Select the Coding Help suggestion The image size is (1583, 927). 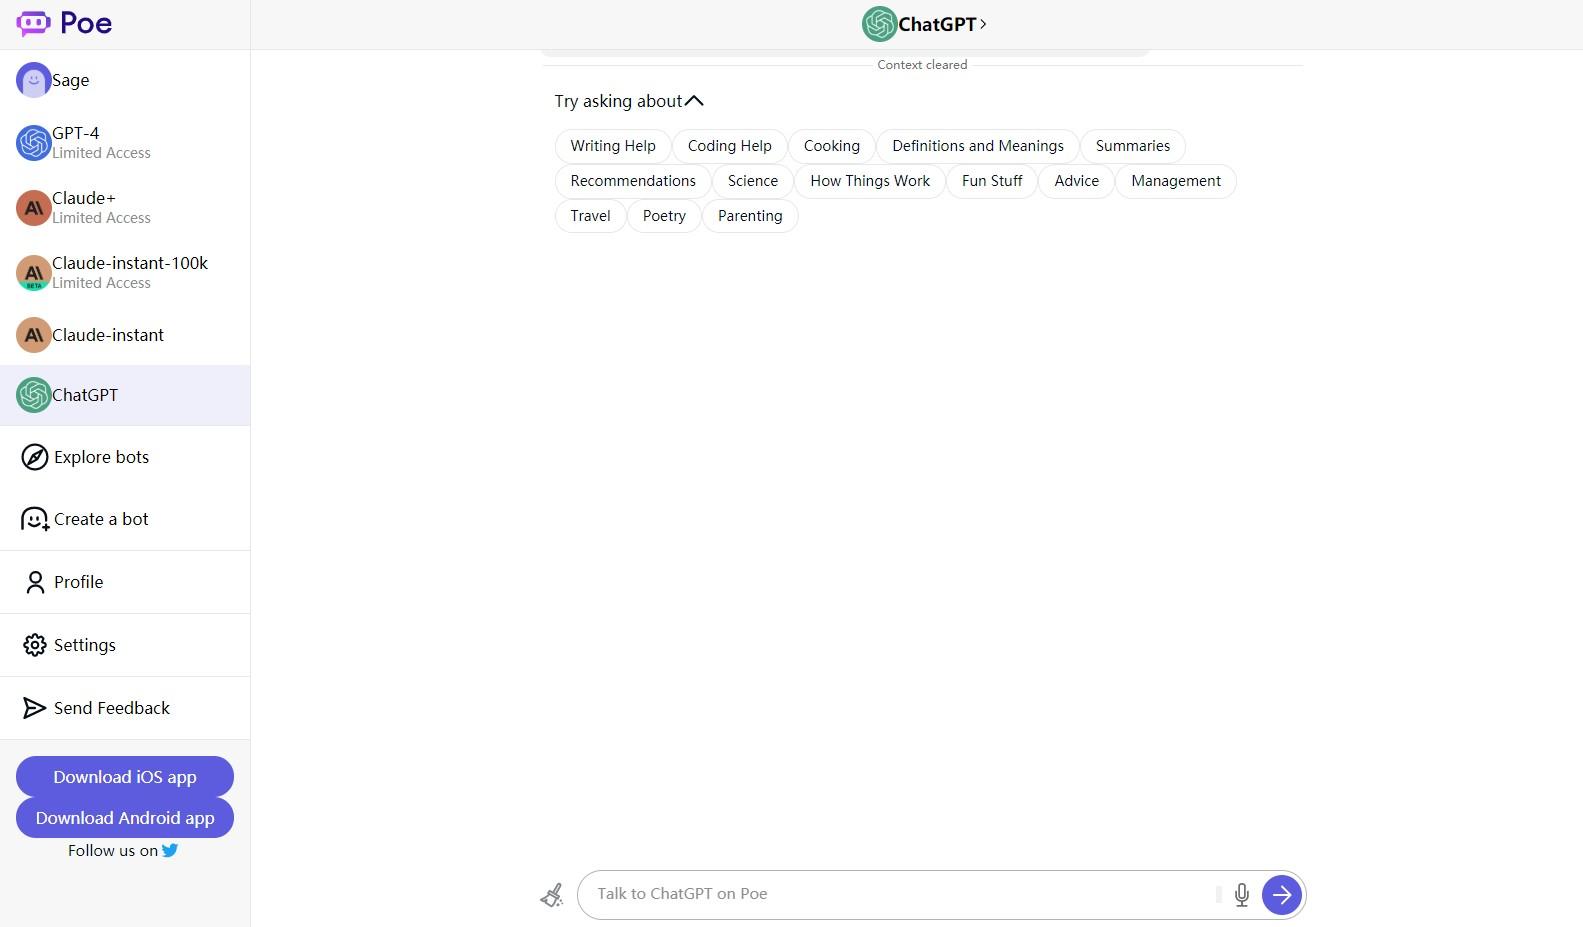pos(730,146)
